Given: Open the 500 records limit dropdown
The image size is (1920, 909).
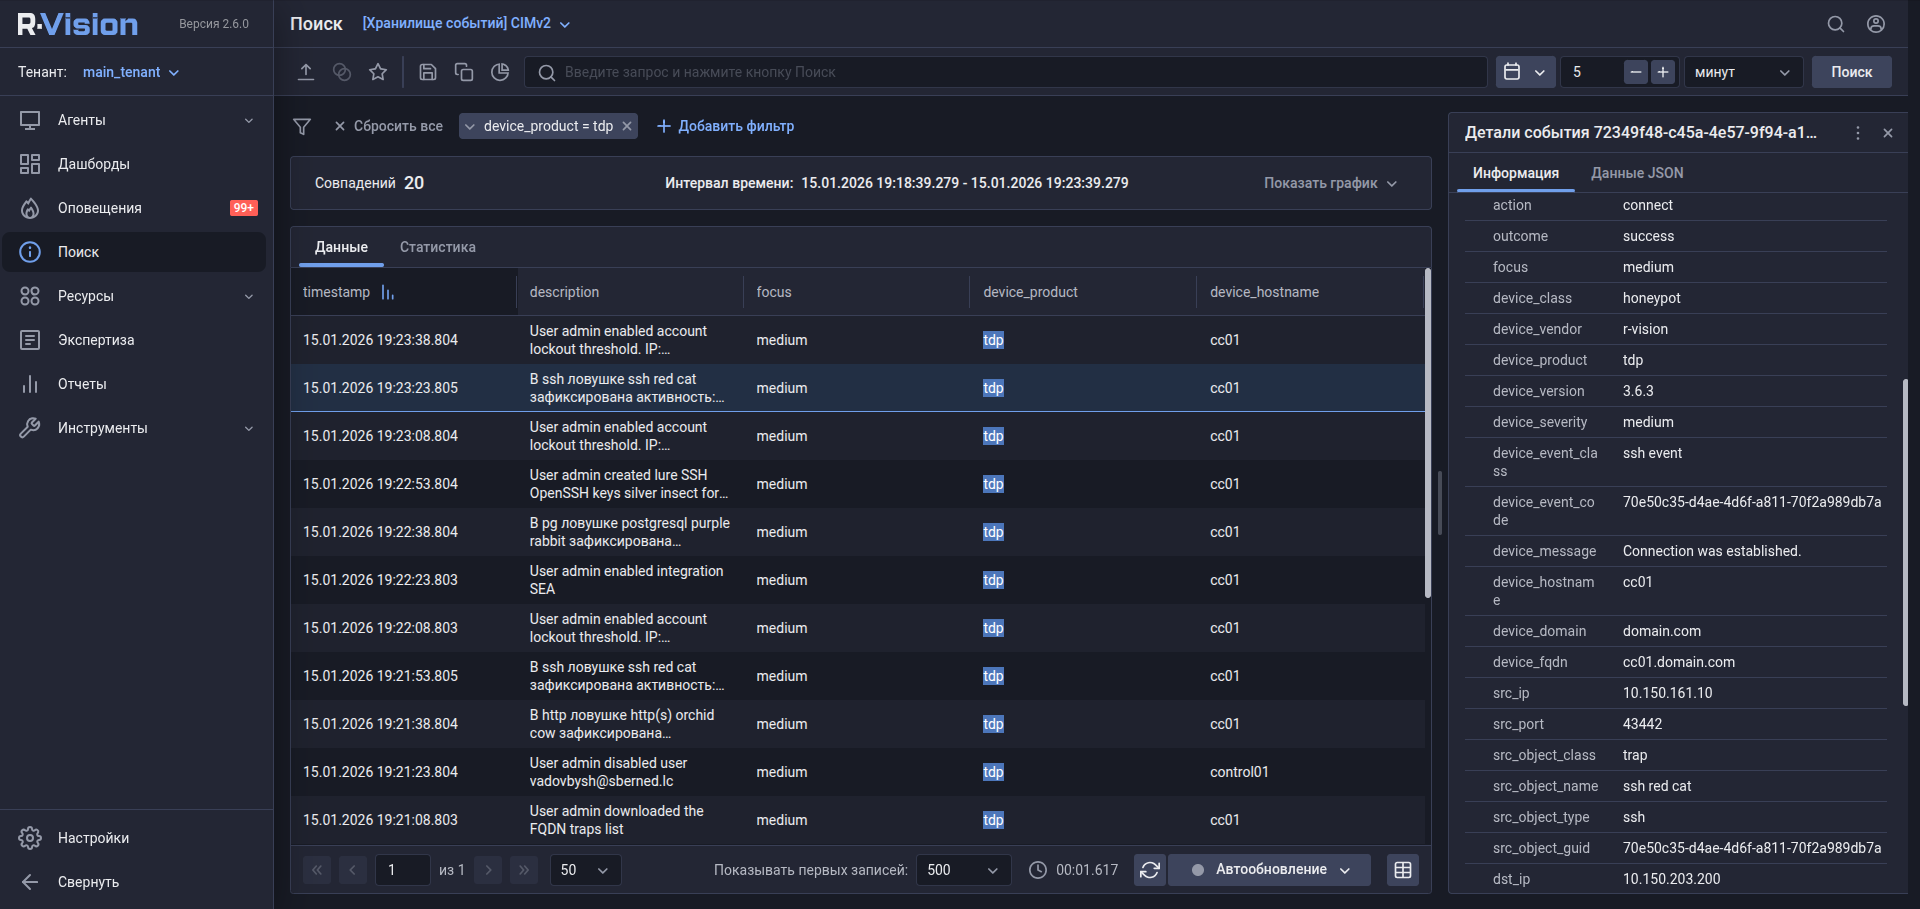Looking at the screenshot, I should (x=962, y=870).
